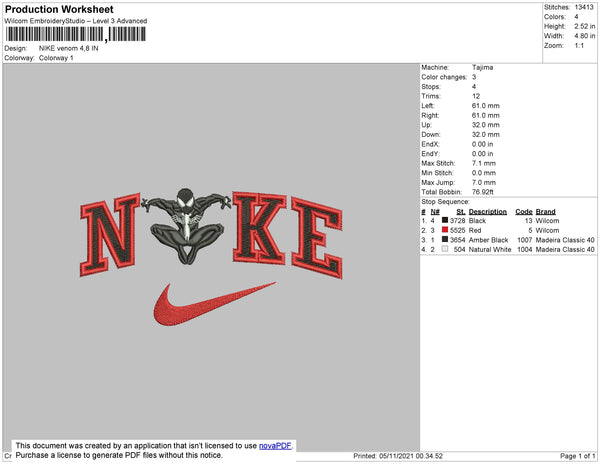Click the "Description" column header
Screen dimensions: 600x464
[x=488, y=212]
